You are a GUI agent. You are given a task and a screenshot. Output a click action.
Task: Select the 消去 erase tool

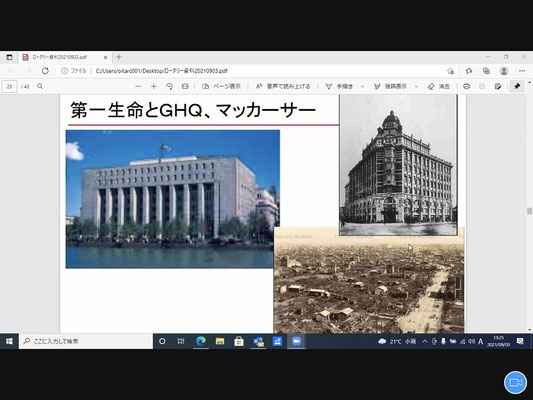coord(439,86)
